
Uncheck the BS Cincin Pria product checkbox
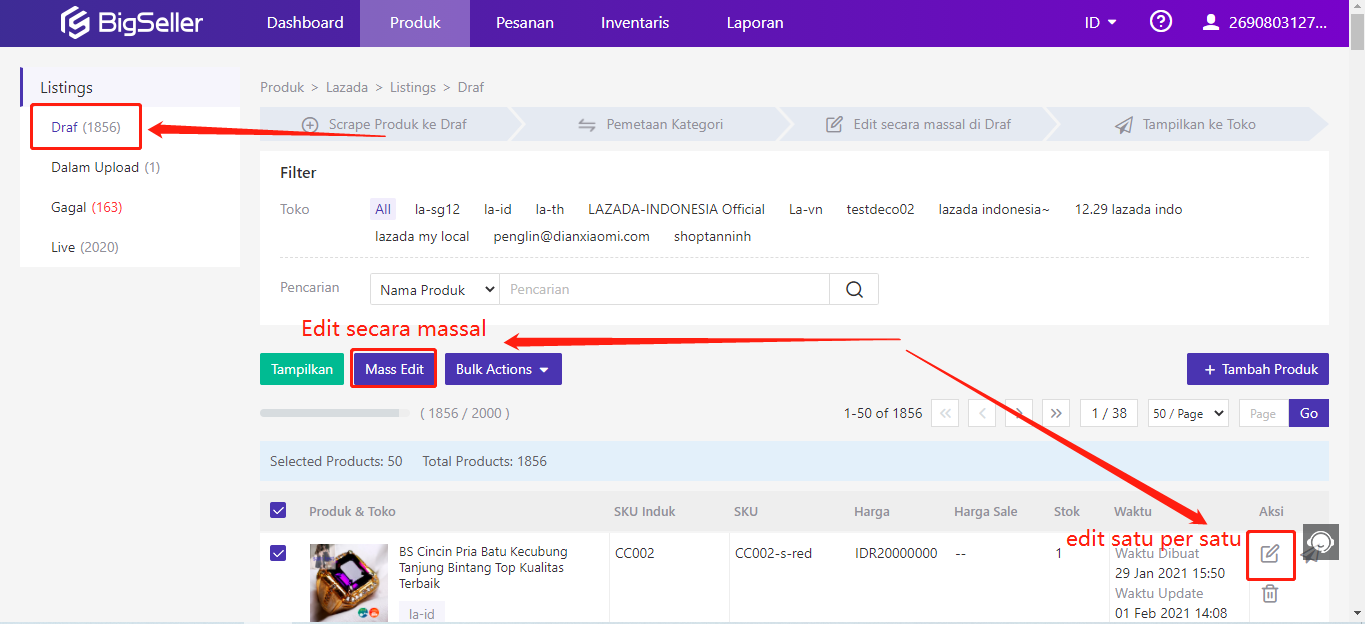278,552
